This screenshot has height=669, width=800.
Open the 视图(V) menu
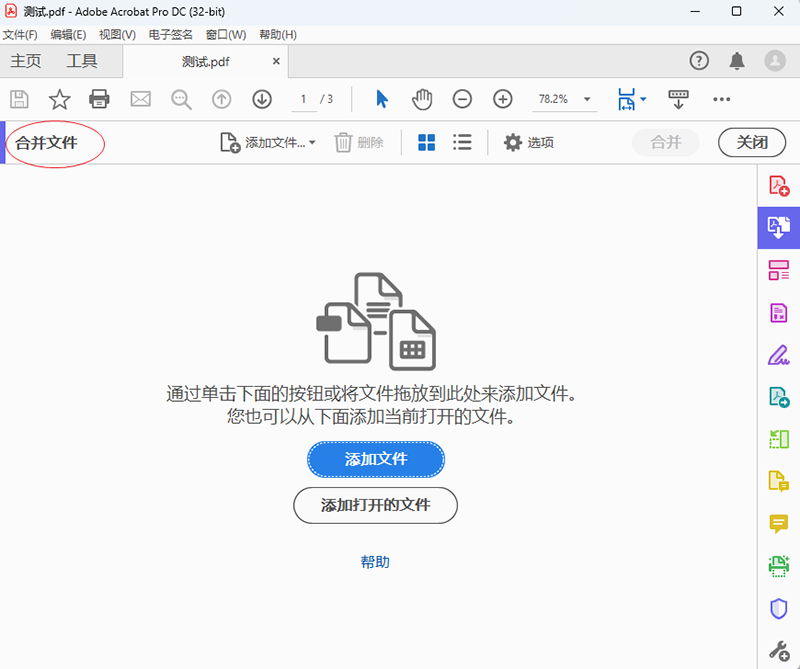click(117, 35)
